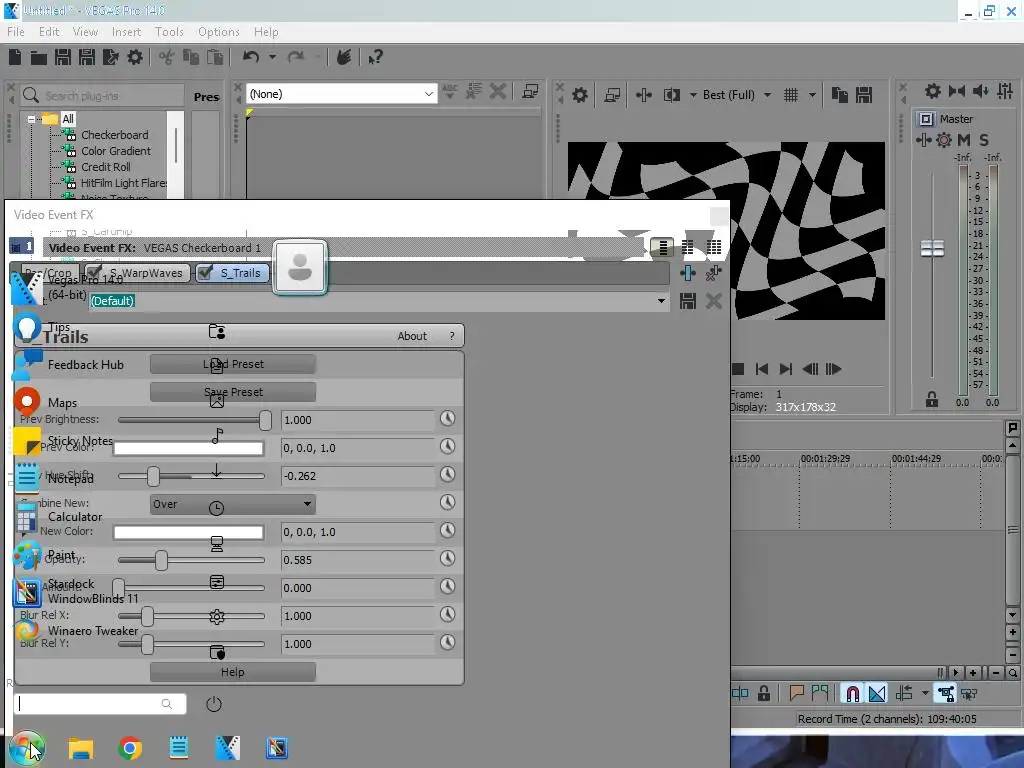
Task: Click the Master volume fader handle
Action: [x=932, y=248]
